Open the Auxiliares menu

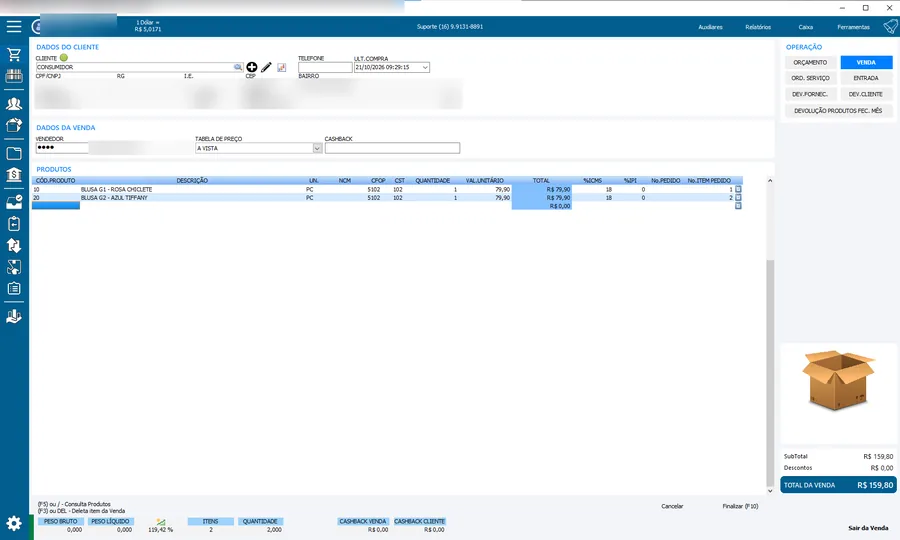[710, 27]
